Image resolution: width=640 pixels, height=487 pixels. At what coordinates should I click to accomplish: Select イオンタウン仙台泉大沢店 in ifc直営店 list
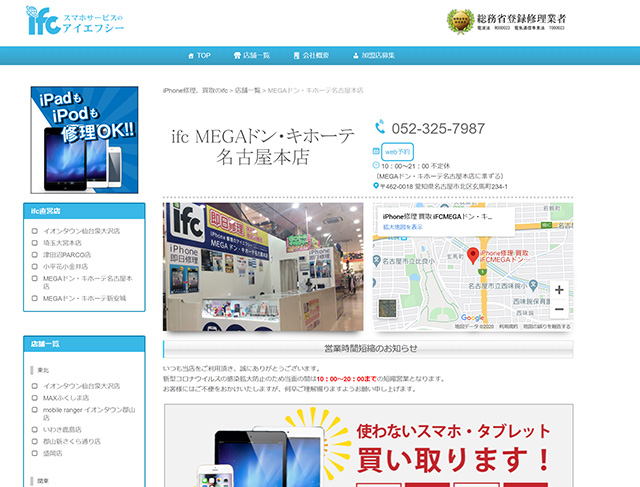[x=82, y=231]
